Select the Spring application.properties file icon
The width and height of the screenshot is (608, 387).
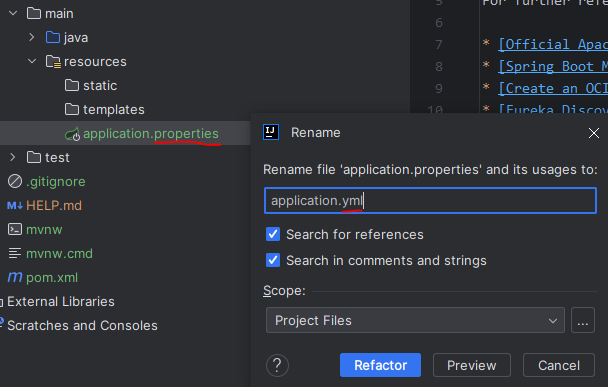click(x=73, y=134)
